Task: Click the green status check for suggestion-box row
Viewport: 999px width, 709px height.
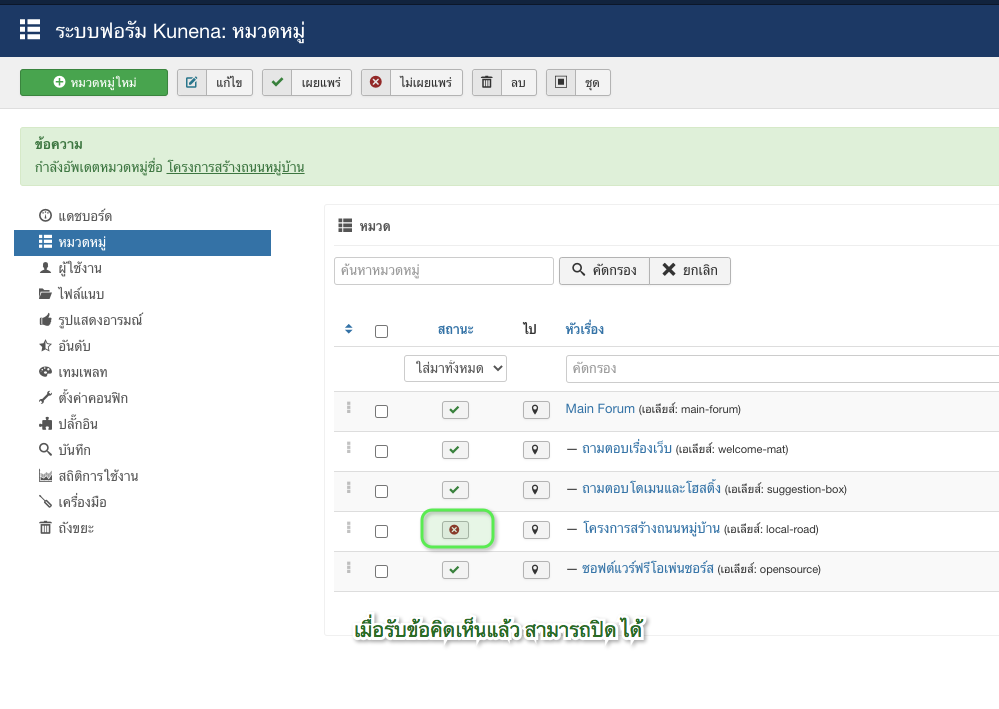Action: tap(455, 489)
